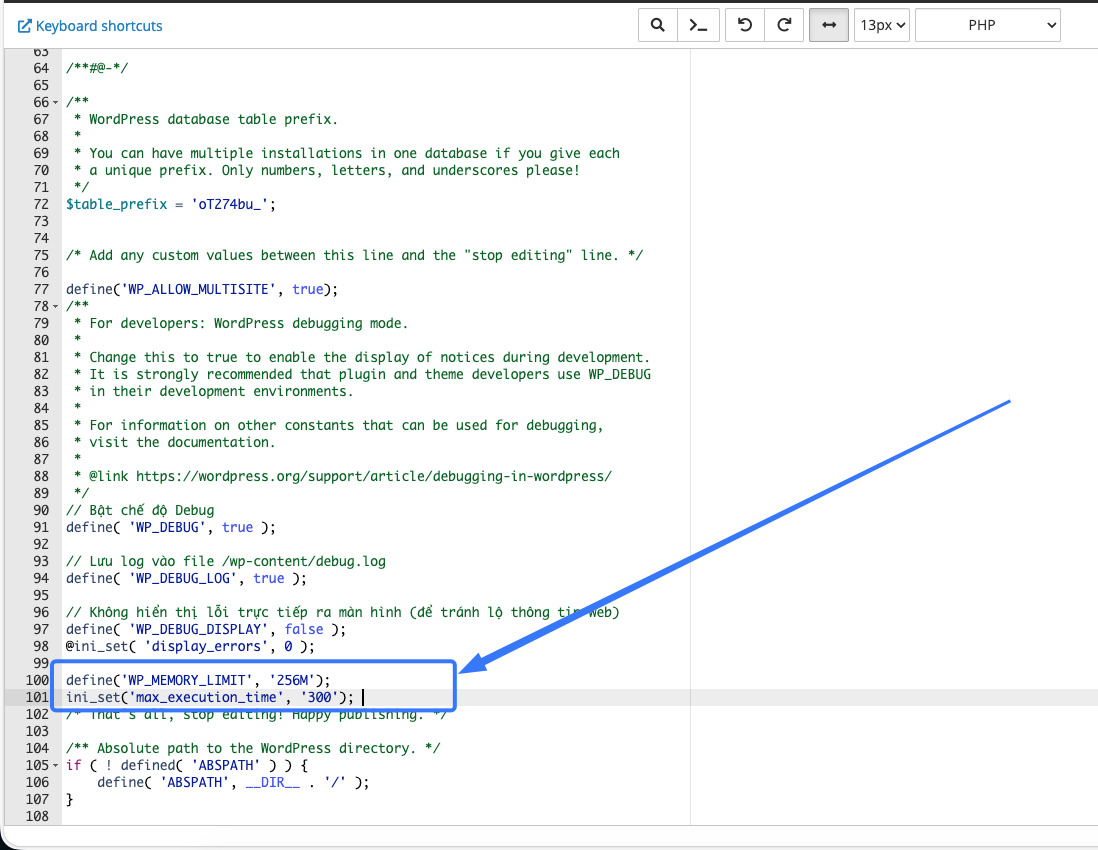Open the Keyboard shortcuts link

point(99,26)
